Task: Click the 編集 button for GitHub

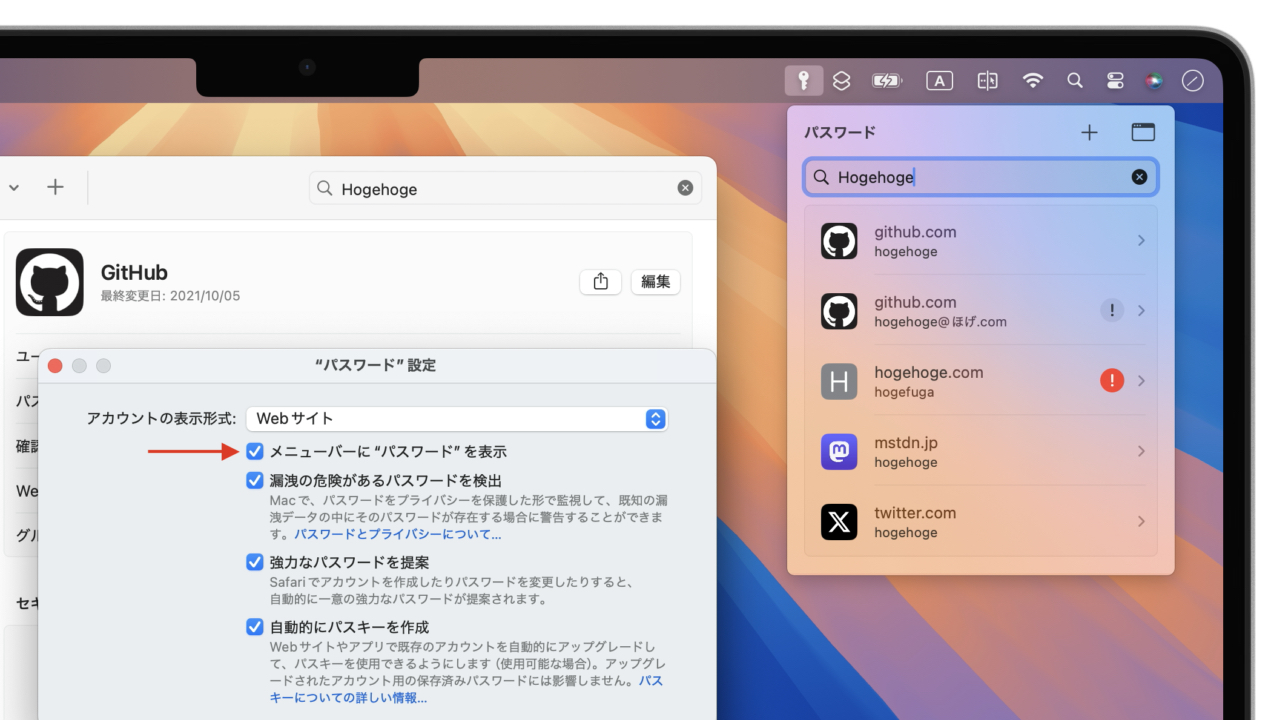Action: pos(655,282)
